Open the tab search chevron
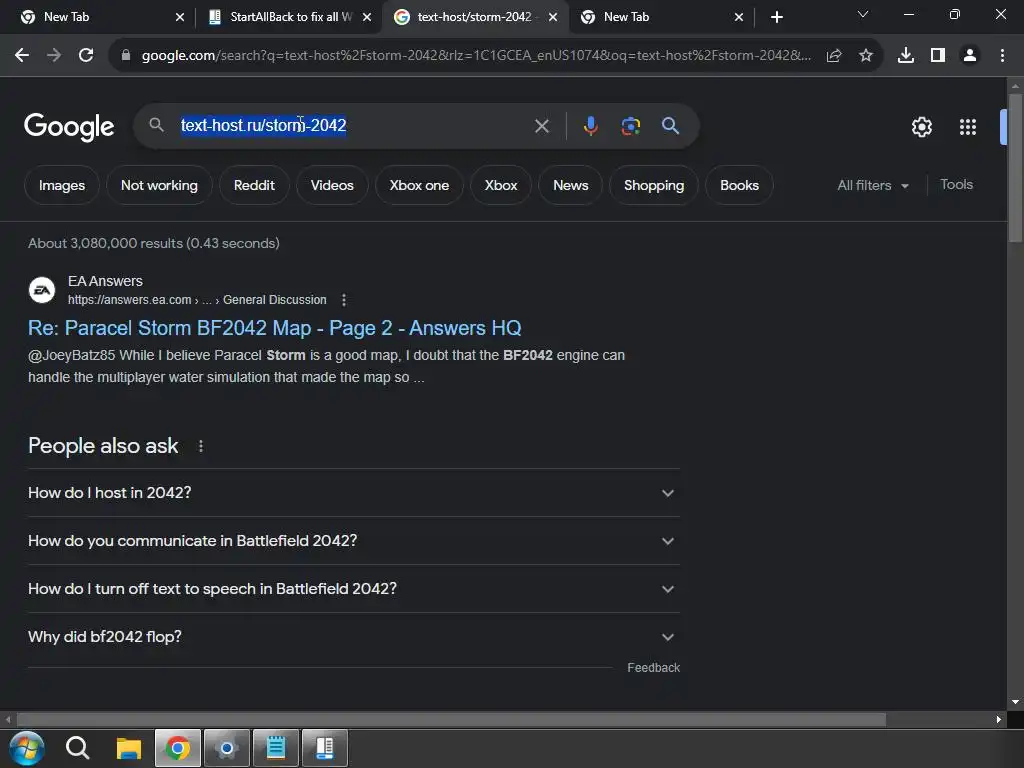This screenshot has height=768, width=1024. [863, 14]
